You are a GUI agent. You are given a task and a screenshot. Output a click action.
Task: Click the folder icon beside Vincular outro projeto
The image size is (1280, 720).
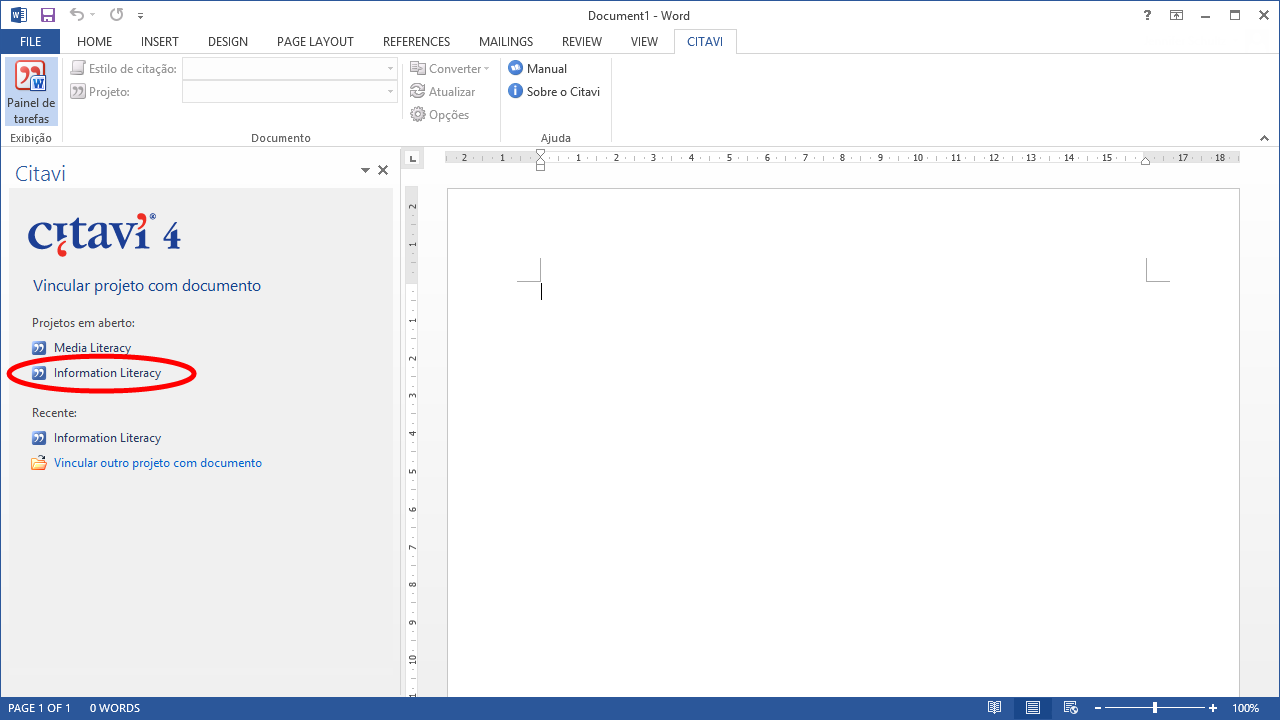tap(39, 463)
